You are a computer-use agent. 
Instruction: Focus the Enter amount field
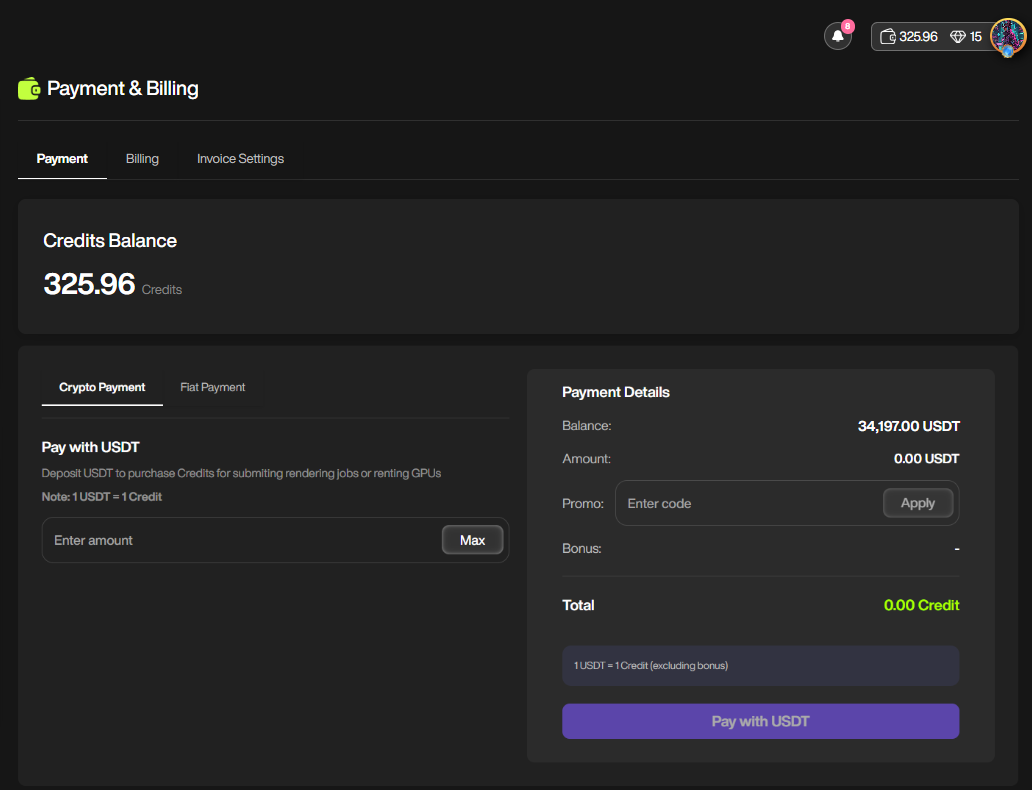pyautogui.click(x=240, y=540)
